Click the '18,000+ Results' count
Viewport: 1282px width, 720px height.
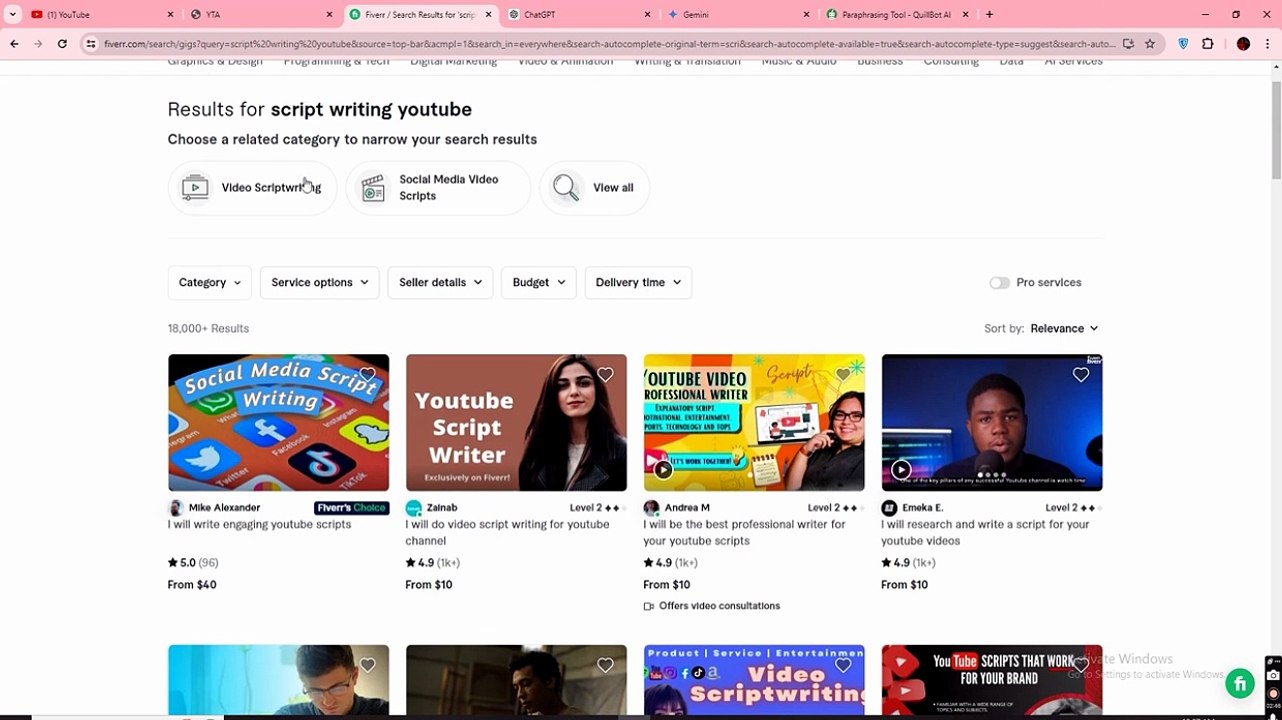click(x=208, y=329)
